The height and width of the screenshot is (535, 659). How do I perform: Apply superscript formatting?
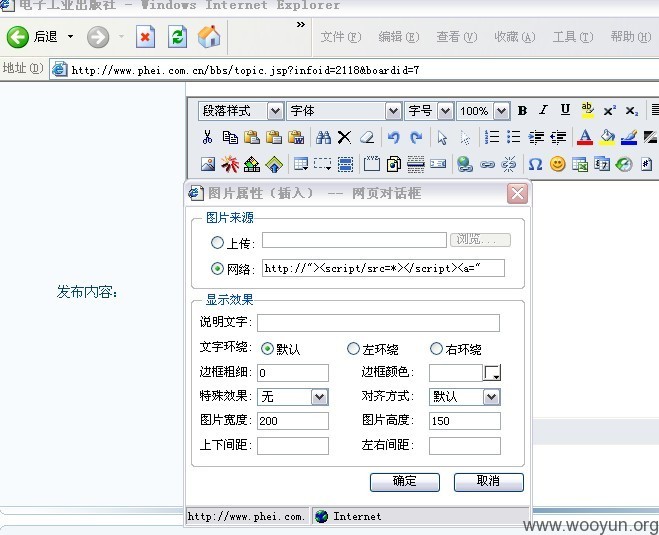pos(609,111)
